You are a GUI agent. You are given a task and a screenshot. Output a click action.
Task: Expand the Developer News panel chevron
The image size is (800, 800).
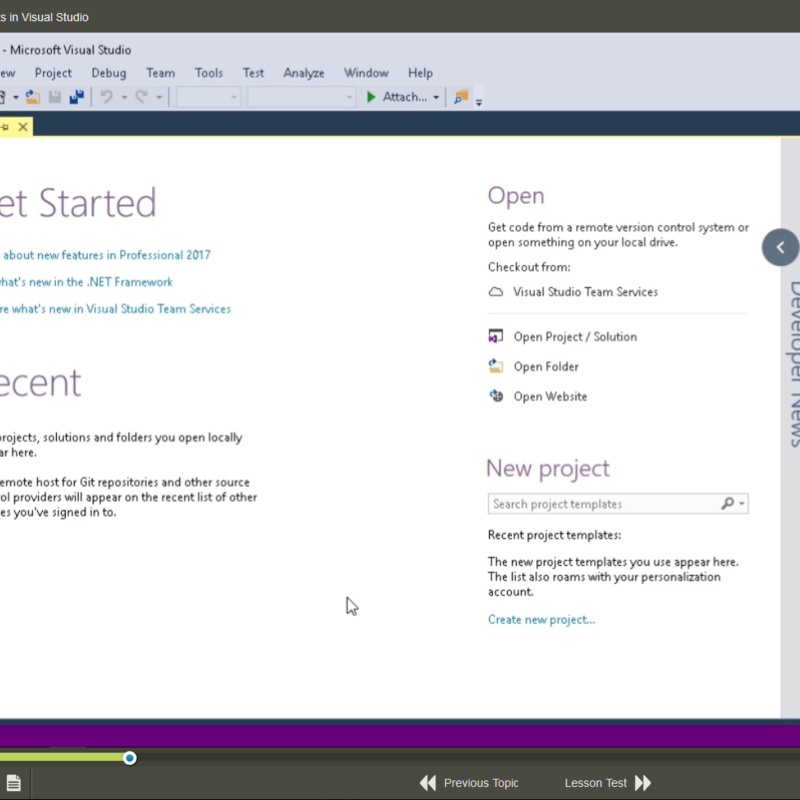[780, 247]
